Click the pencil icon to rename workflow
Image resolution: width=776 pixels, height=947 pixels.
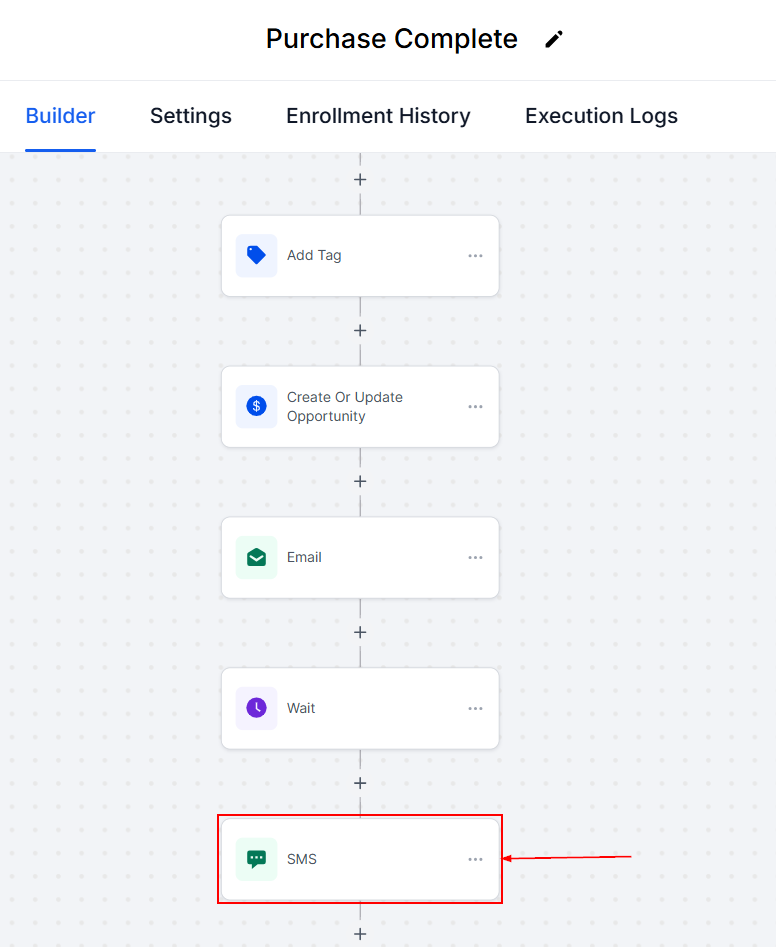[553, 39]
